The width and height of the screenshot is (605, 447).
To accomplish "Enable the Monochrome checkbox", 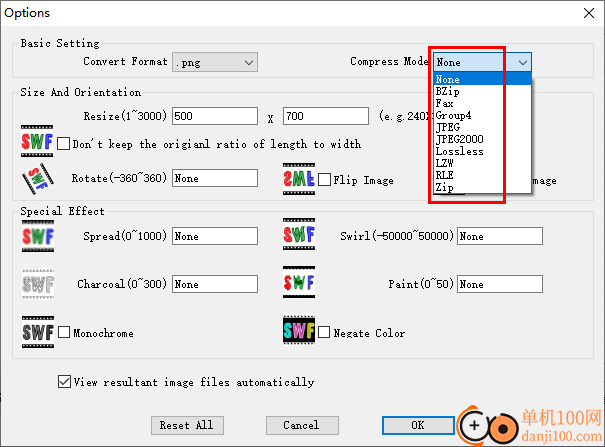I will pos(64,332).
